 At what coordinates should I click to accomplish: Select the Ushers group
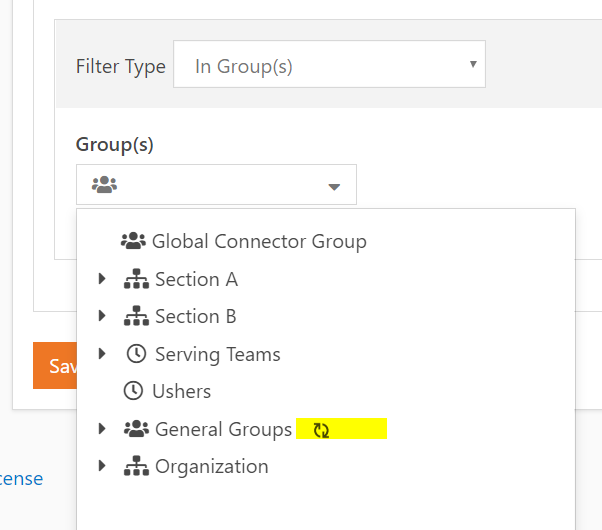pyautogui.click(x=181, y=391)
